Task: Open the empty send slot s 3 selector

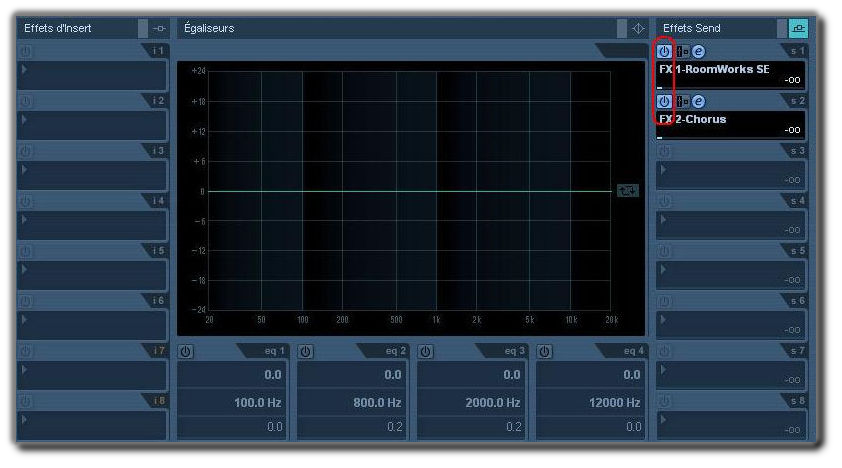Action: pyautogui.click(x=730, y=175)
